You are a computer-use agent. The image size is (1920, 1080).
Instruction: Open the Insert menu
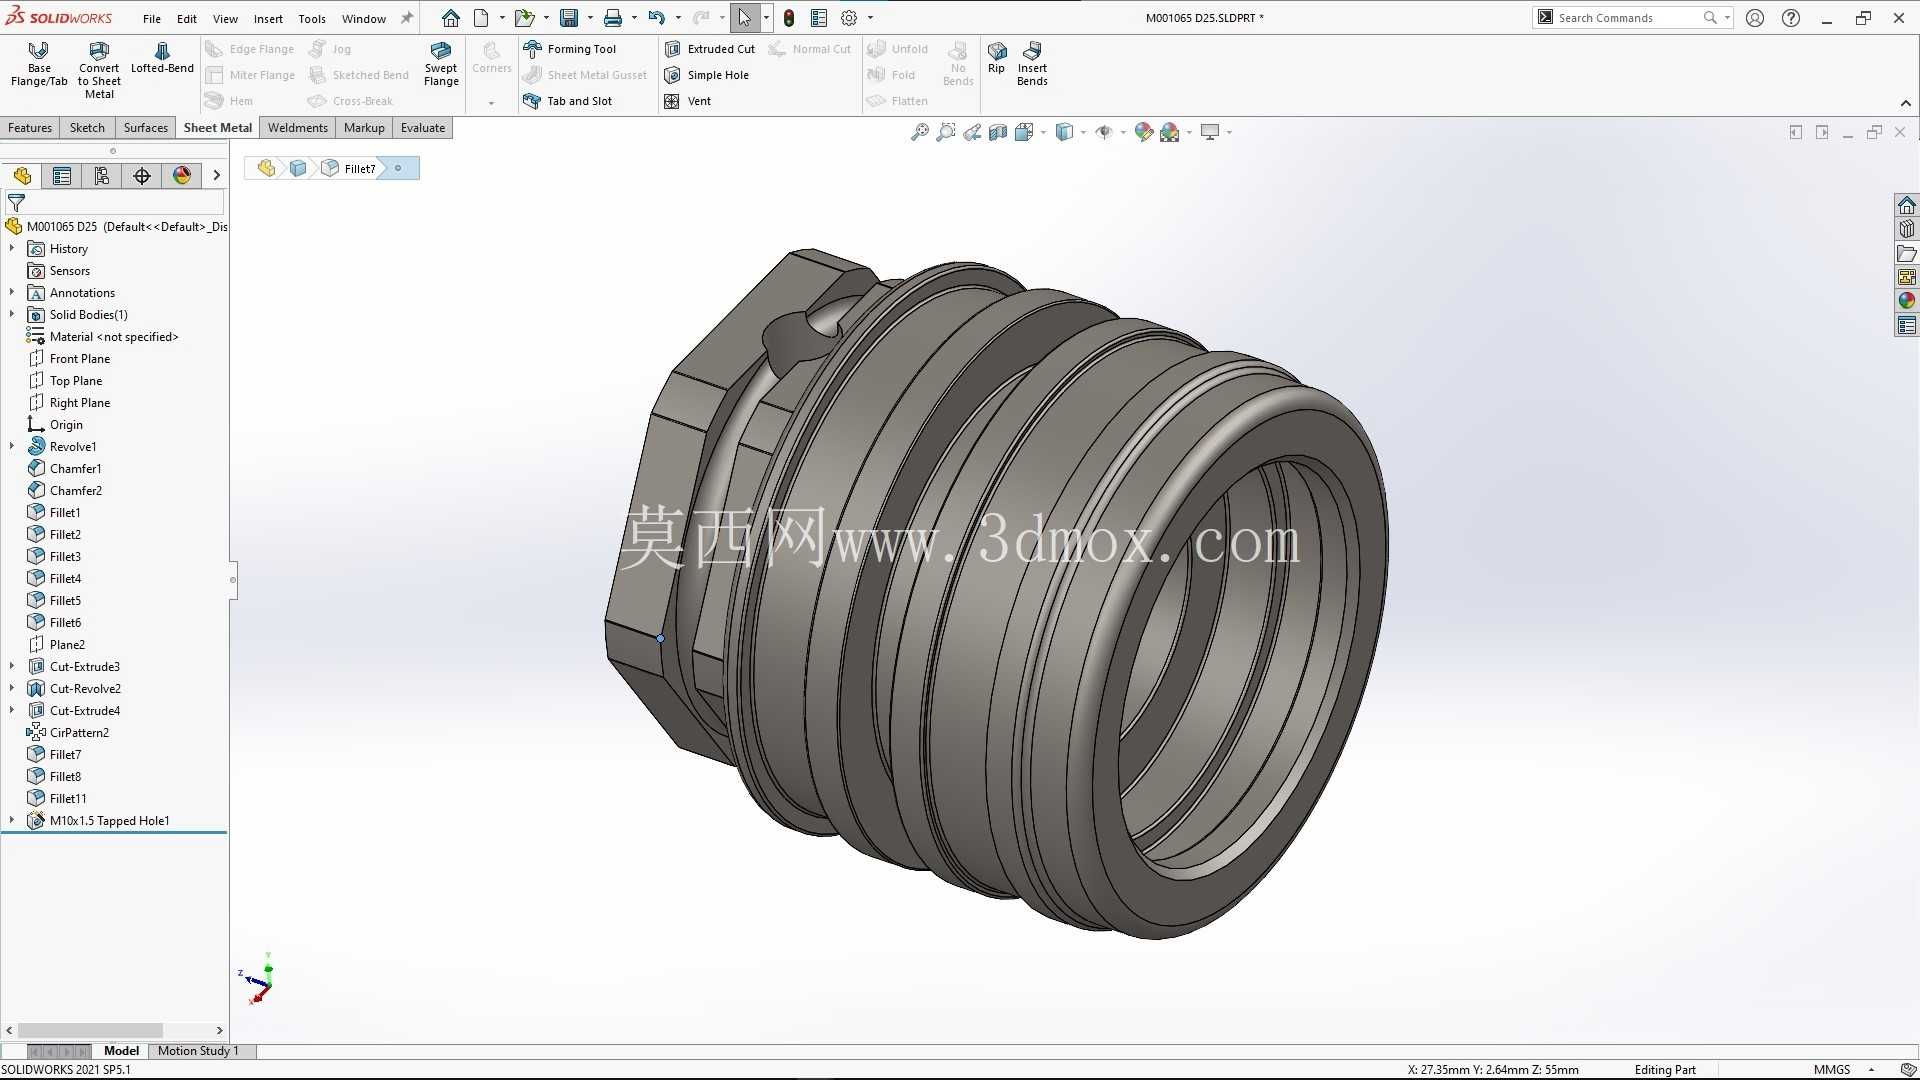point(268,18)
